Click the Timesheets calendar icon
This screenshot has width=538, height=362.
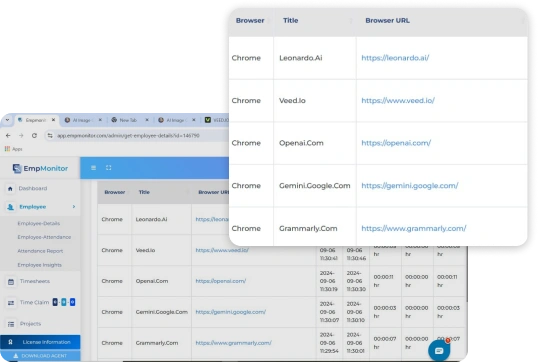(11, 282)
